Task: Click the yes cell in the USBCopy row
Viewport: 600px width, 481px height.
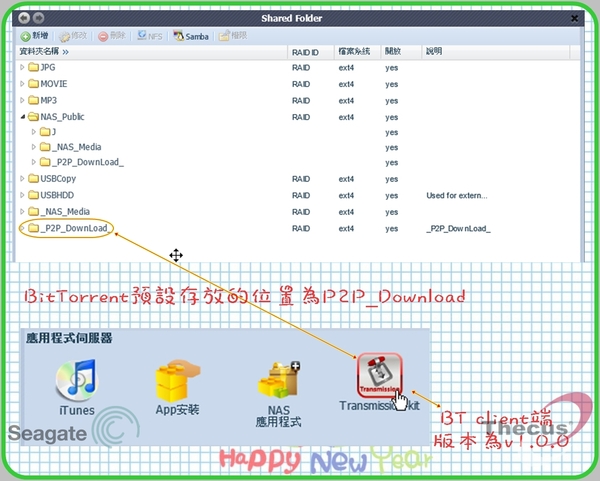Action: (x=391, y=179)
